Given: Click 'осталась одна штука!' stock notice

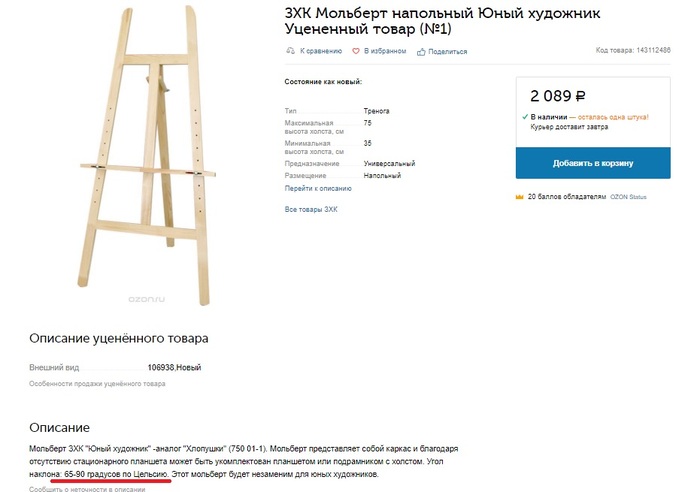Looking at the screenshot, I should click(613, 117).
